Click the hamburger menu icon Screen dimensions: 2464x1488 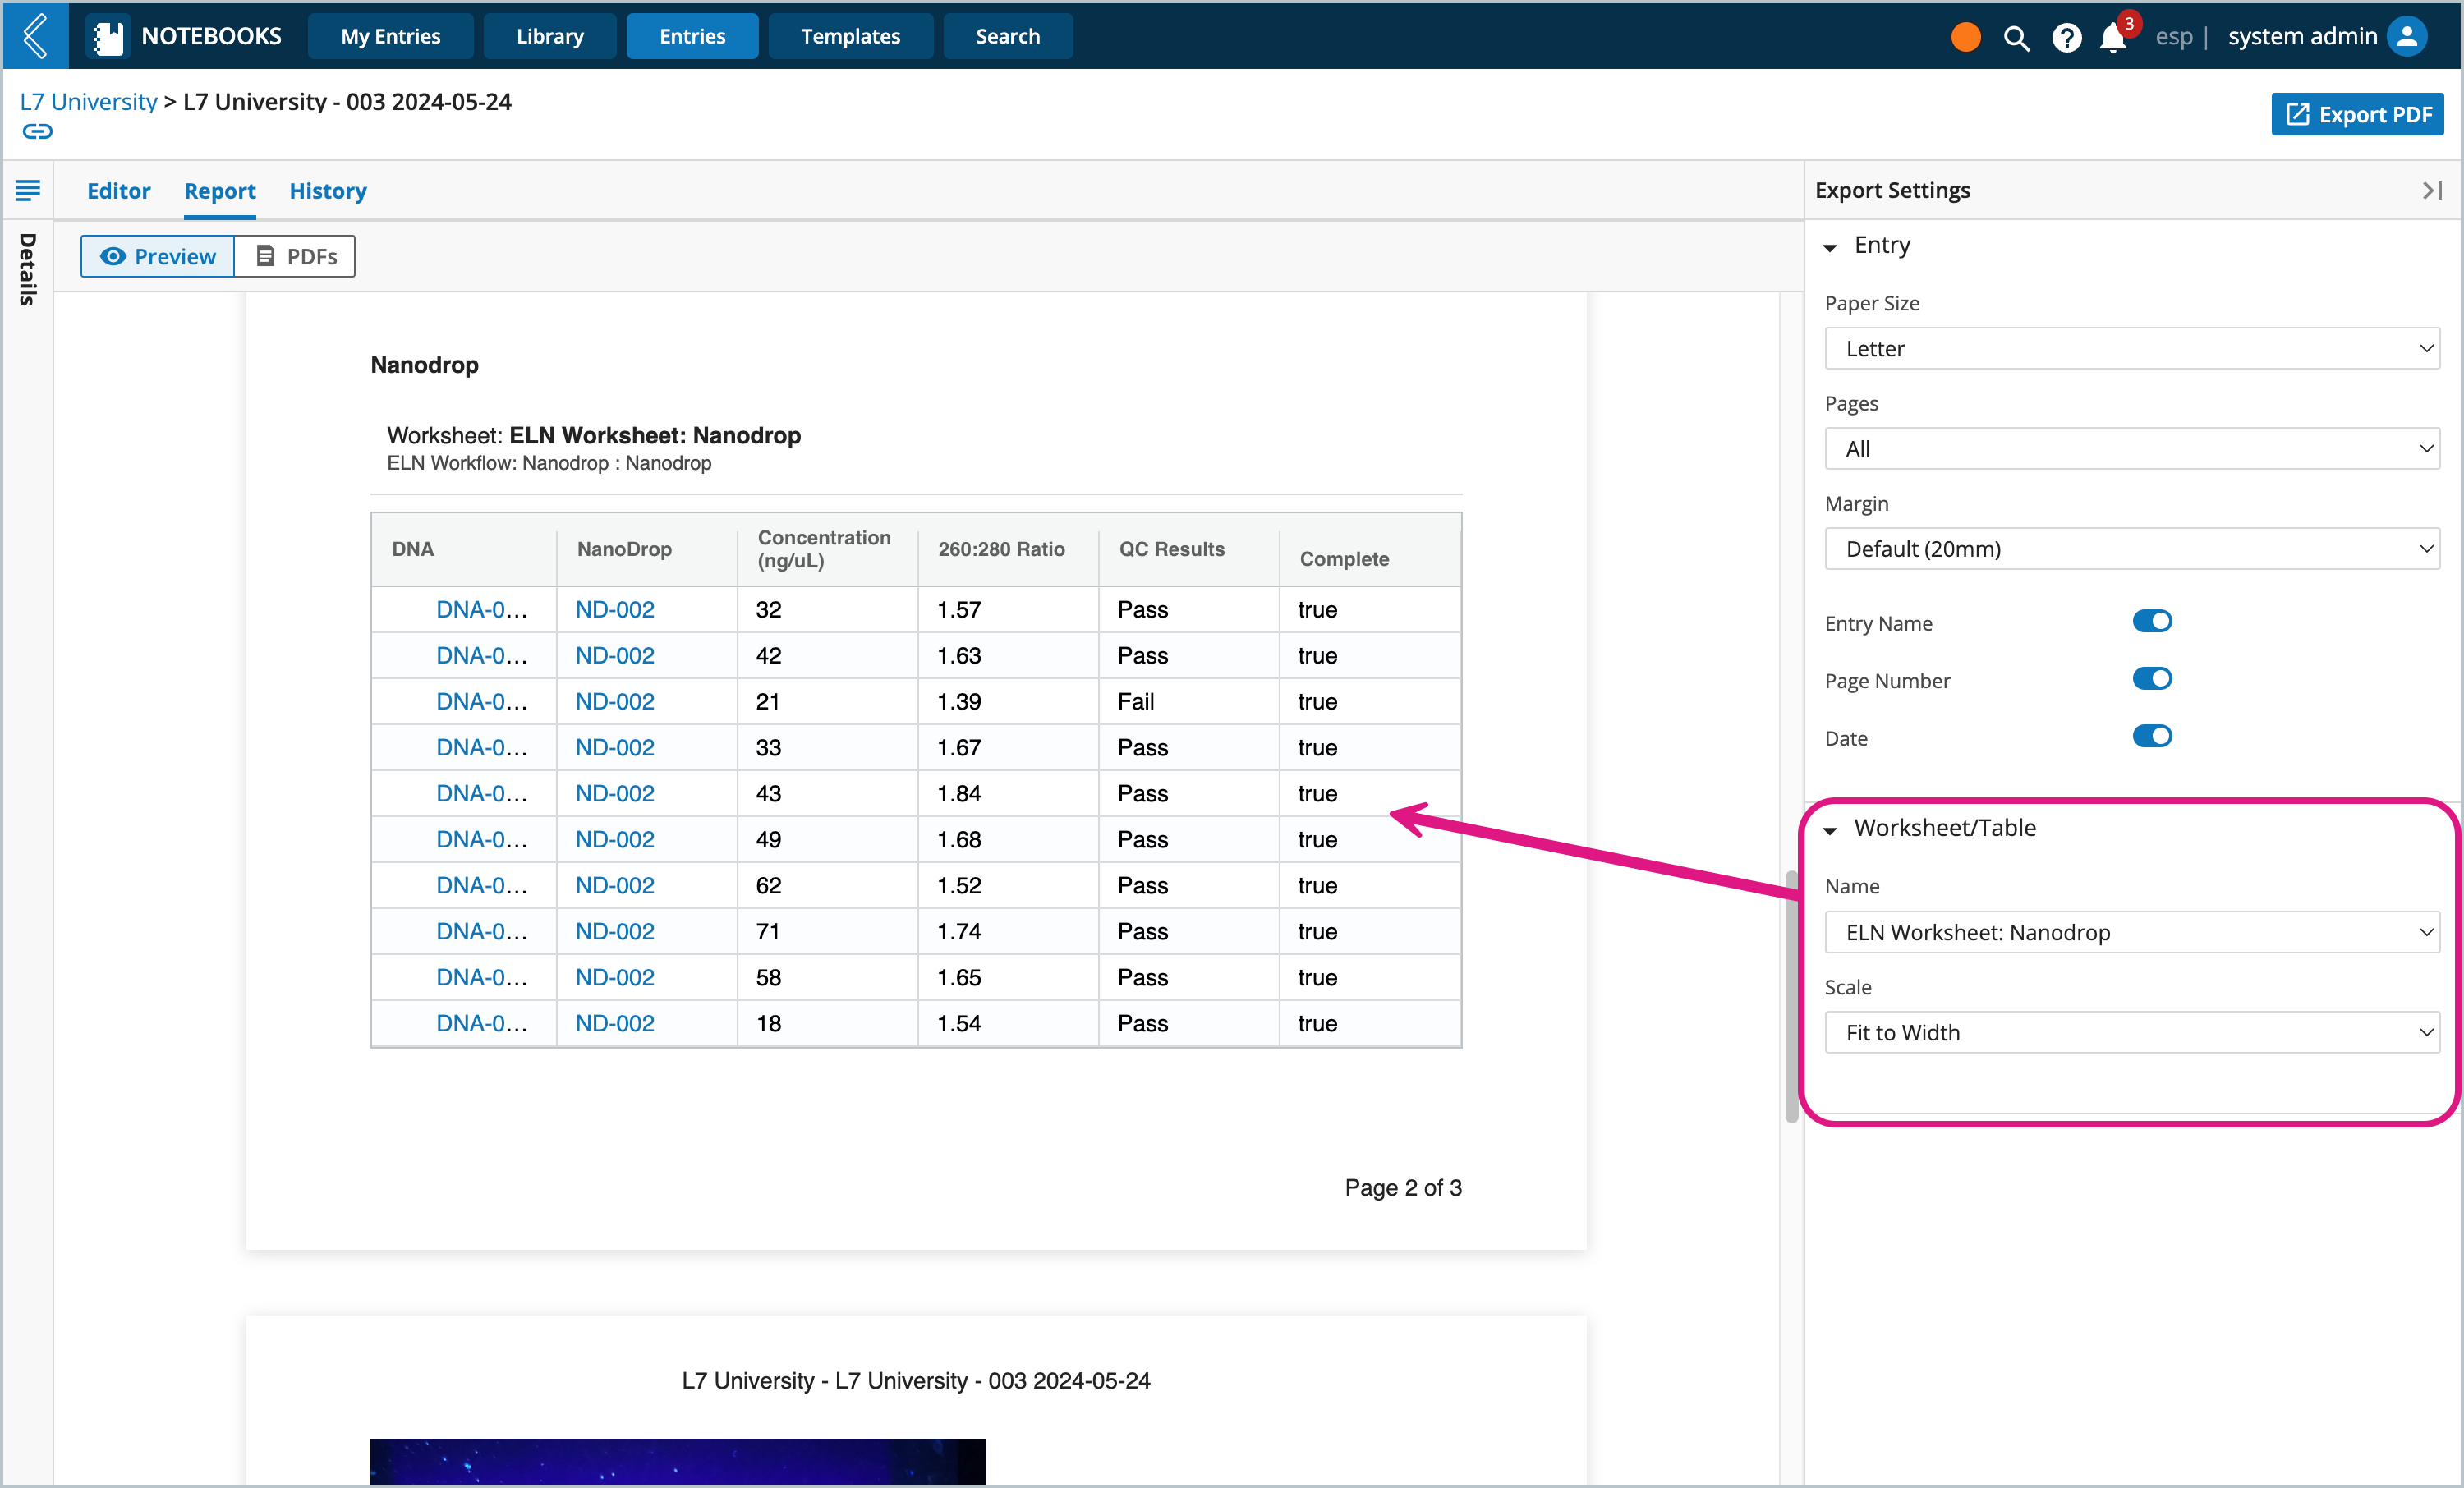coord(28,190)
